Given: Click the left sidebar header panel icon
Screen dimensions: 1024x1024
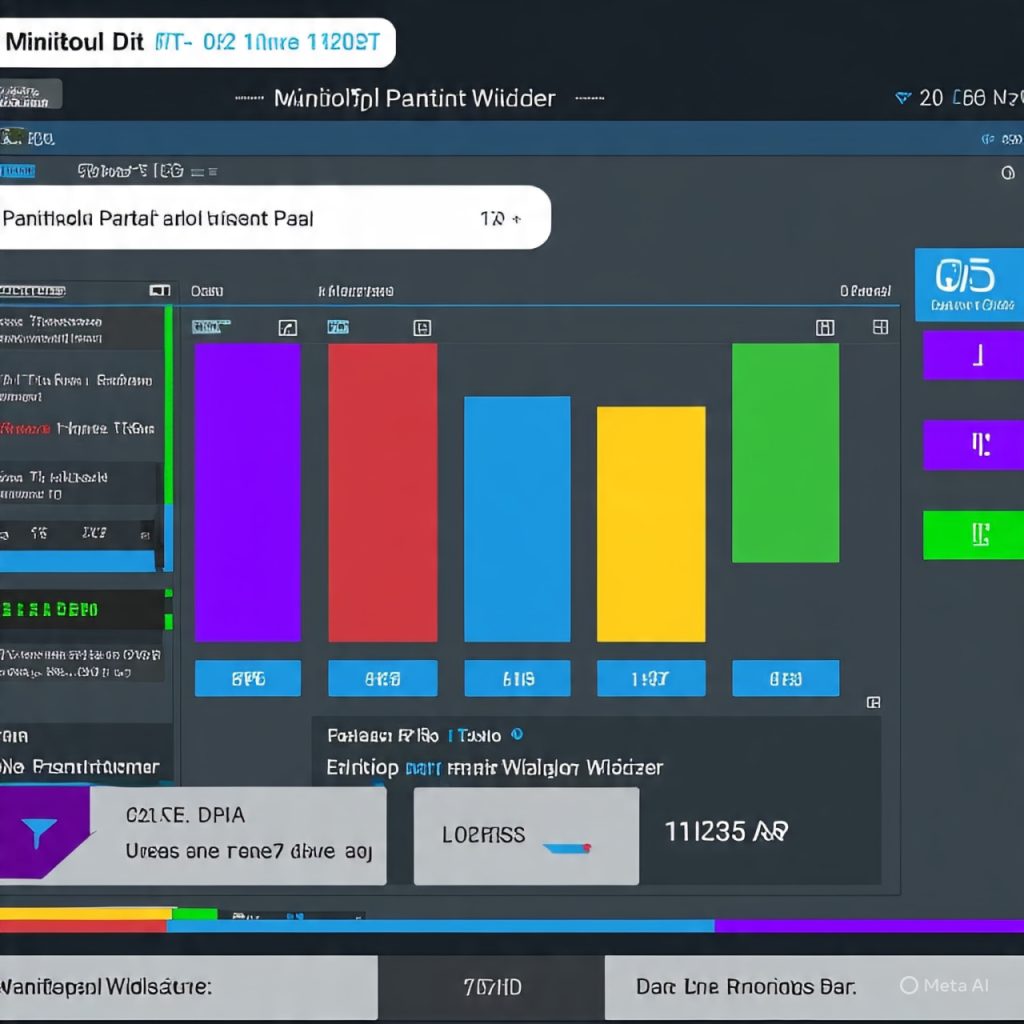Looking at the screenshot, I should click(159, 291).
